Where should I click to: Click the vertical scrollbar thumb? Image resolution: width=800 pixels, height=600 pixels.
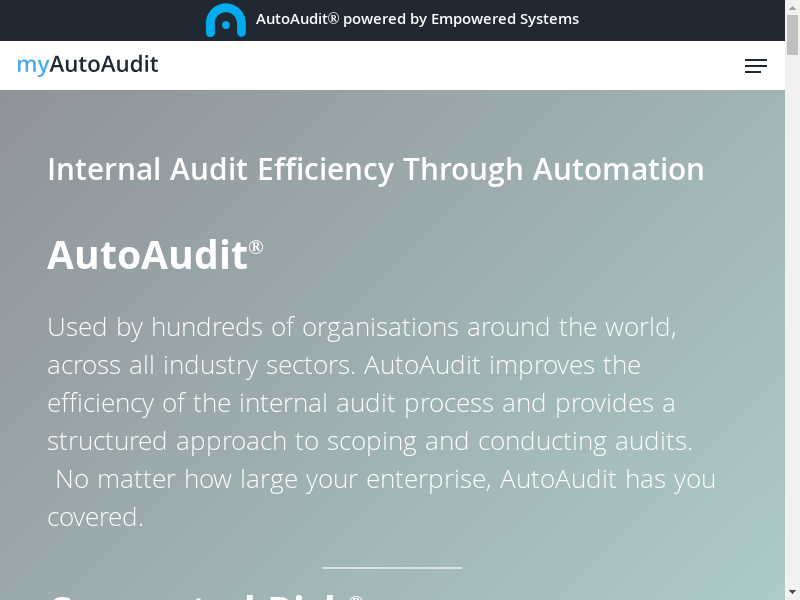[x=793, y=35]
